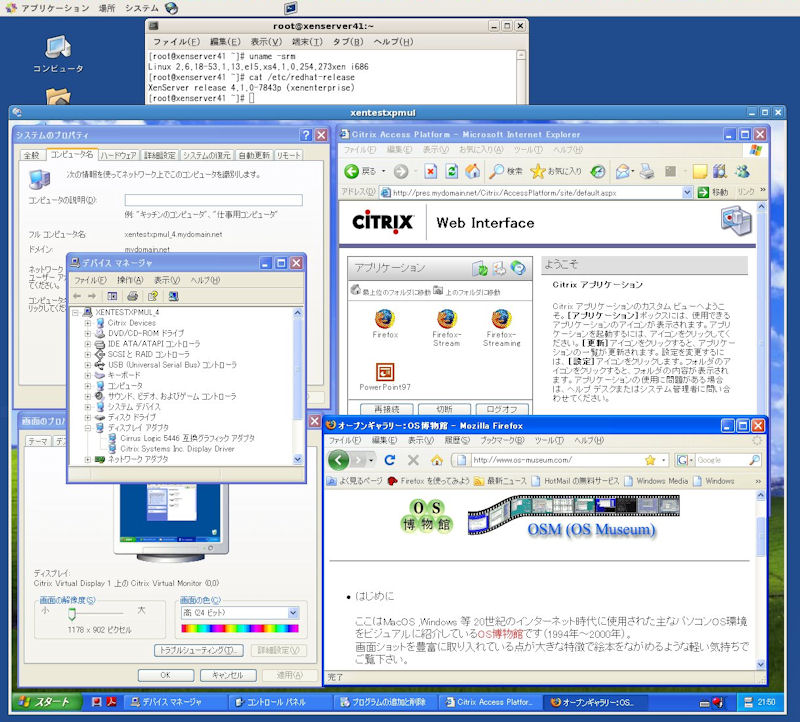Click the magnifier icon in Firefox search box
Image resolution: width=800 pixels, height=722 pixels.
(754, 460)
